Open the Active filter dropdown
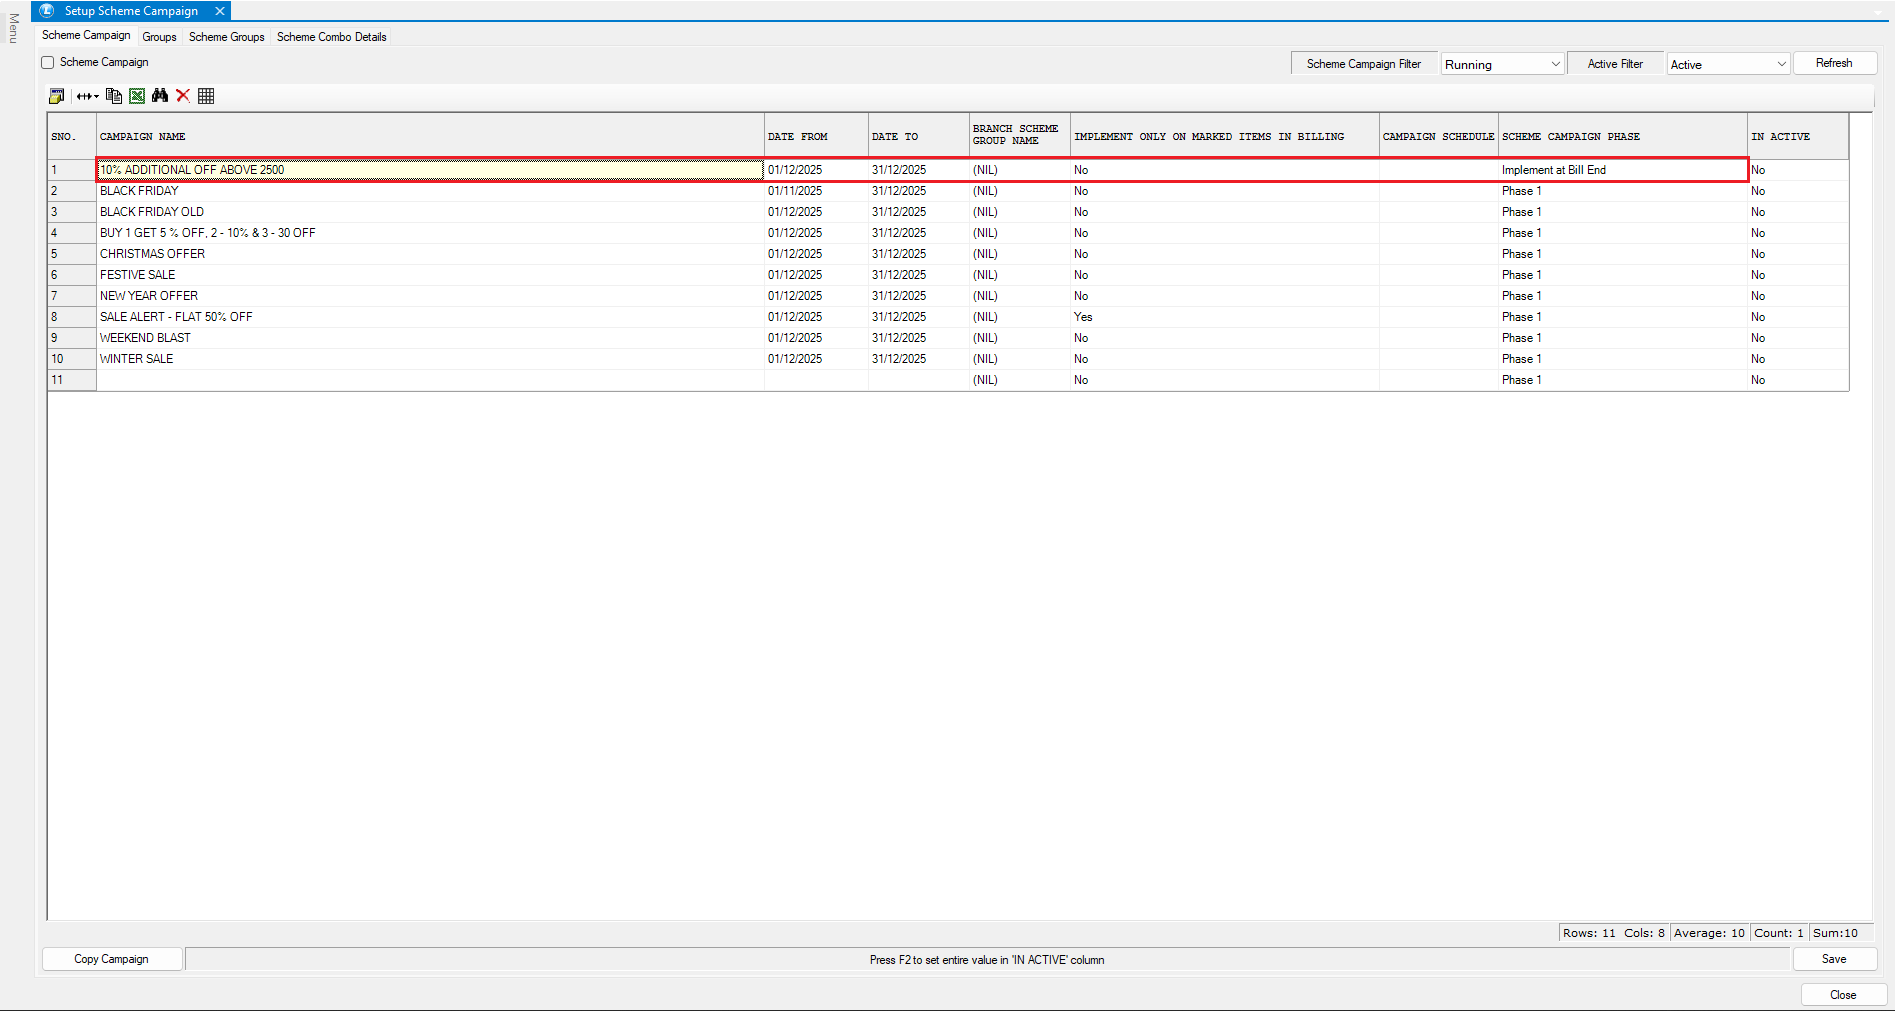Screen dimensions: 1895x1011 pos(1728,64)
